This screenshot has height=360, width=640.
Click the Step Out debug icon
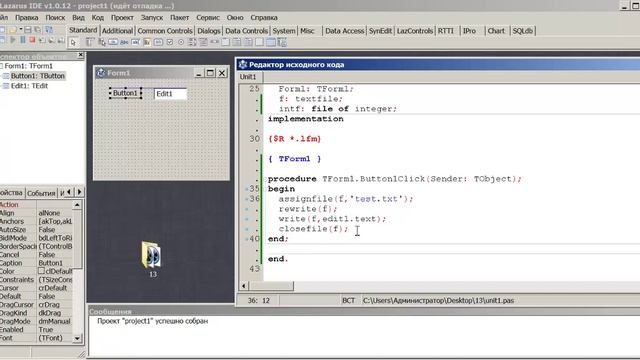(61, 40)
